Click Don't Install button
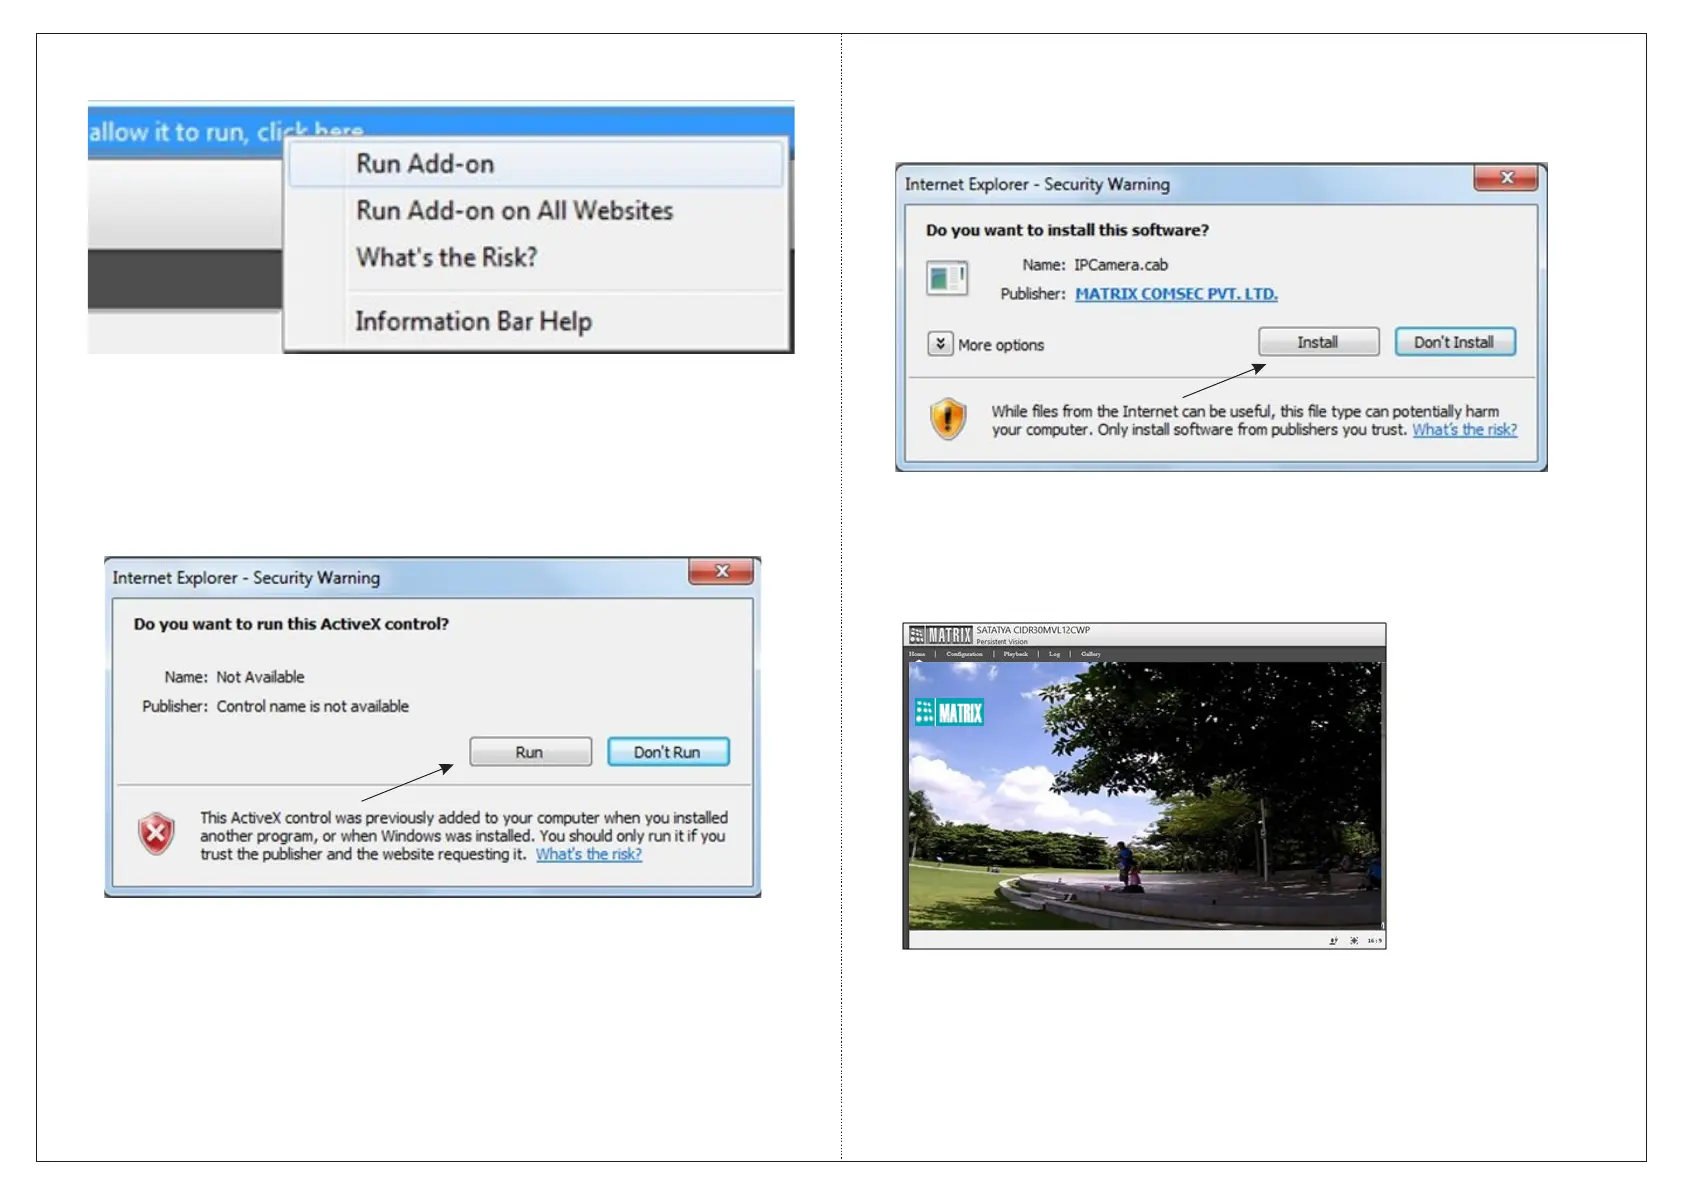Image resolution: width=1684 pixels, height=1191 pixels. [1455, 342]
